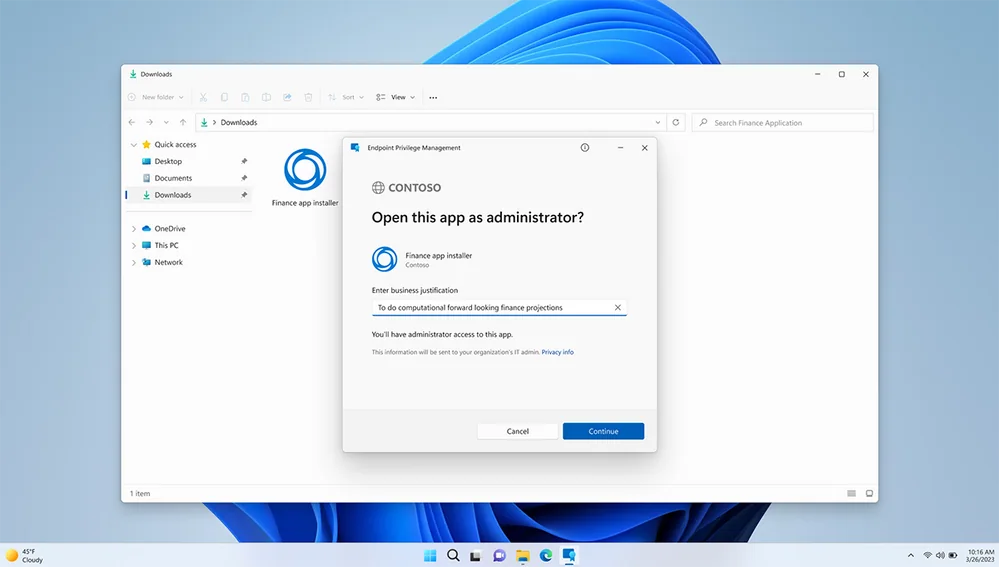Click the Search Finance Application box
This screenshot has height=567, width=999.
click(x=782, y=122)
